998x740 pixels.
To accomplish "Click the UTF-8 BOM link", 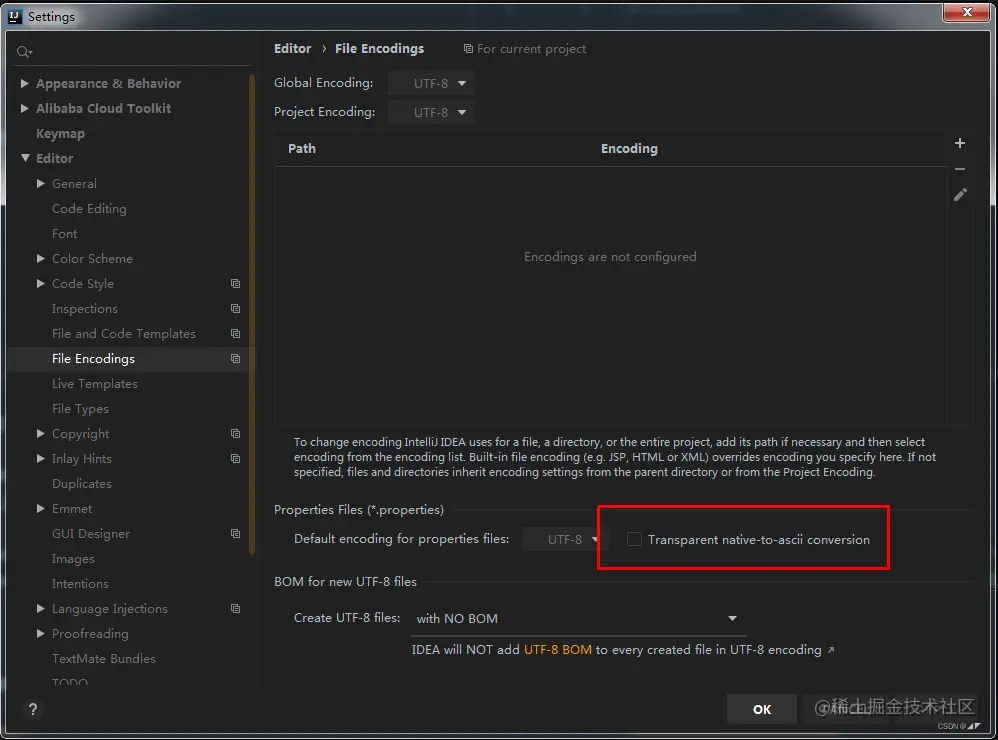I will (558, 650).
